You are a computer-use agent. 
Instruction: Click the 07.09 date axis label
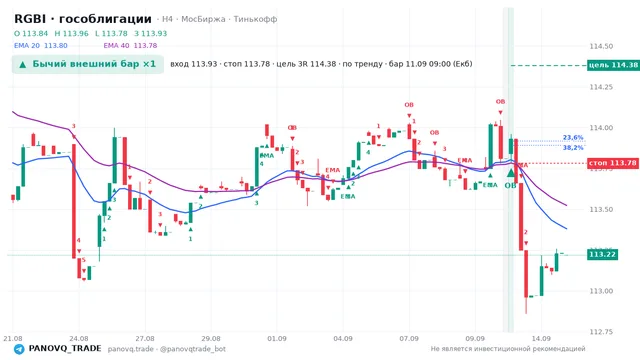click(x=409, y=339)
